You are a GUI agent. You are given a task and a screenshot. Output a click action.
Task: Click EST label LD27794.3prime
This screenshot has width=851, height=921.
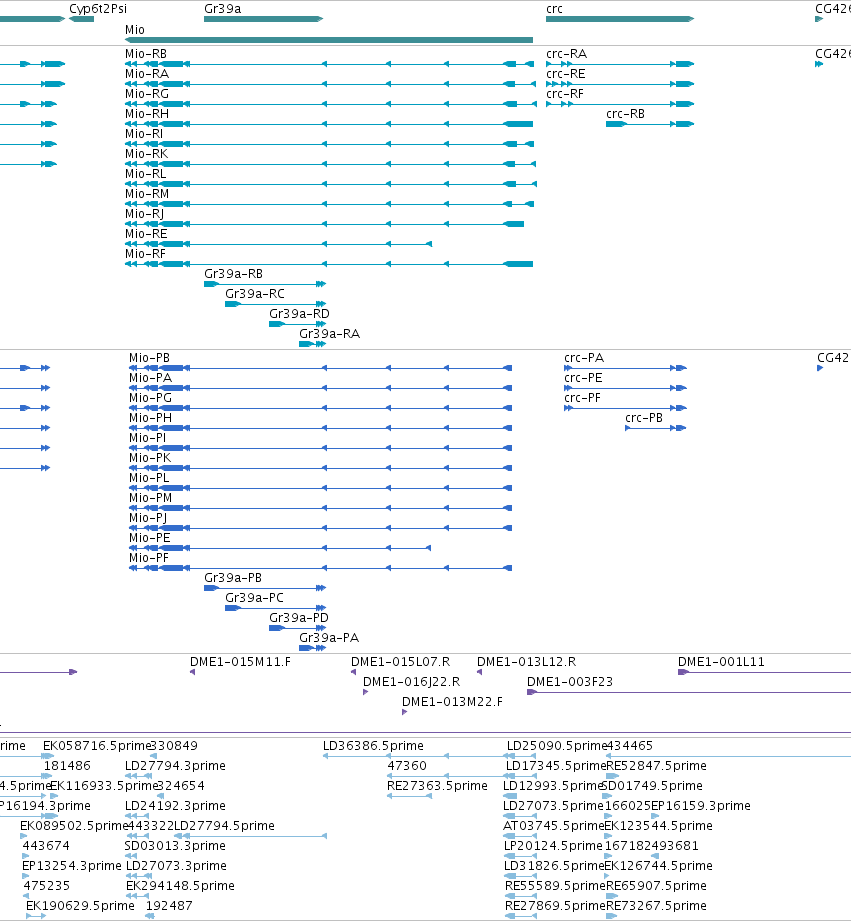point(175,766)
